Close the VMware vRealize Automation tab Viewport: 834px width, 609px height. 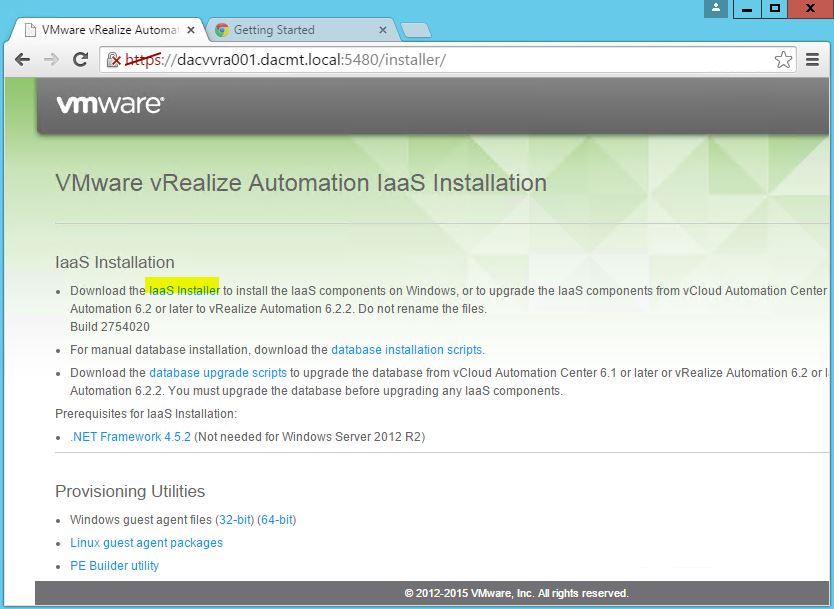tap(191, 30)
